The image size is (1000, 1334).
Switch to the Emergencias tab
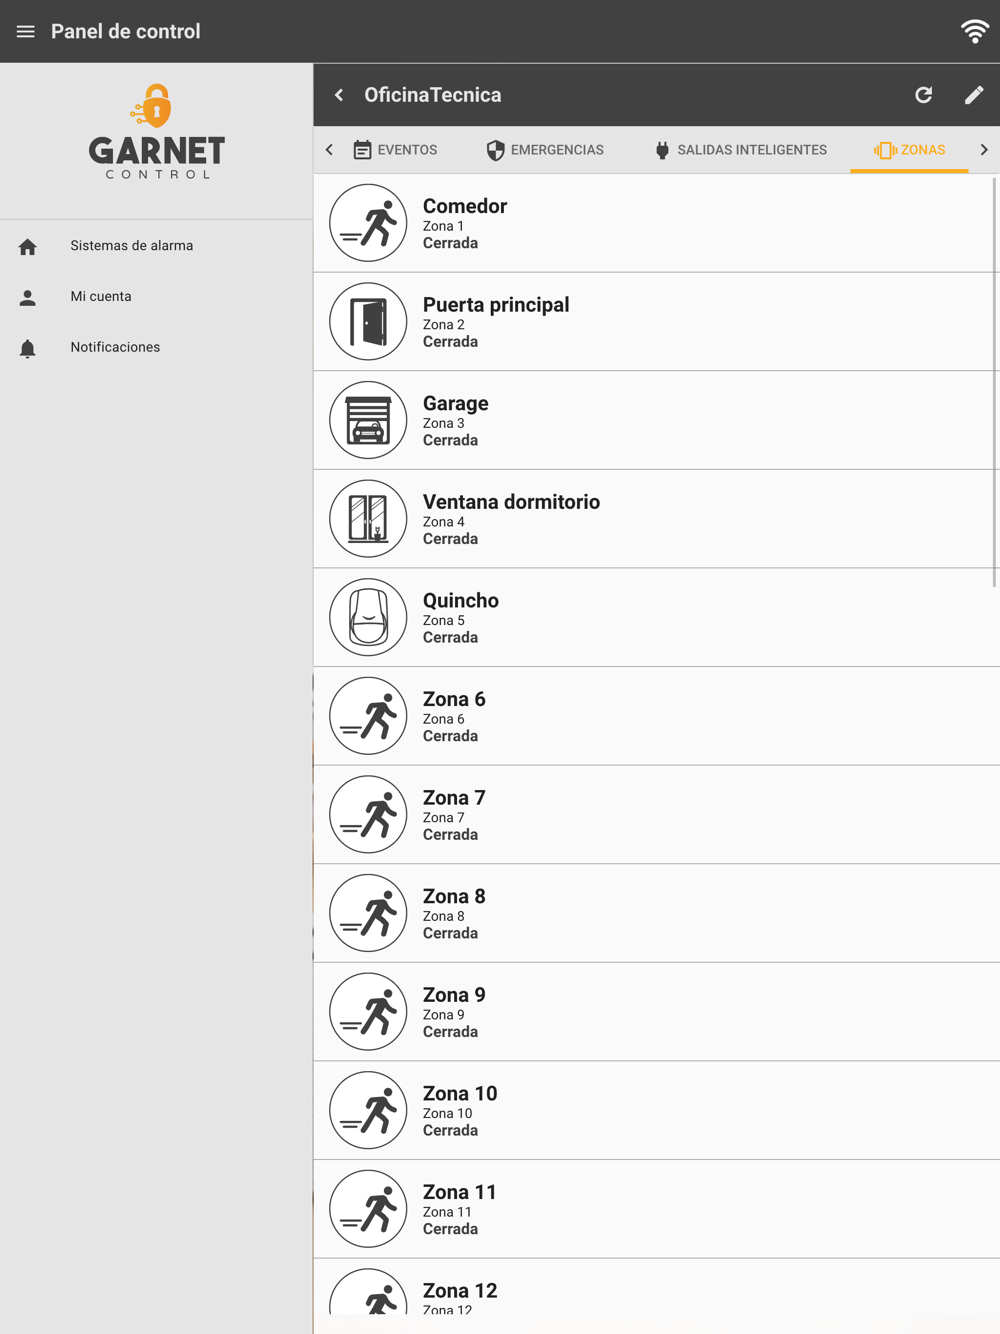pyautogui.click(x=545, y=150)
